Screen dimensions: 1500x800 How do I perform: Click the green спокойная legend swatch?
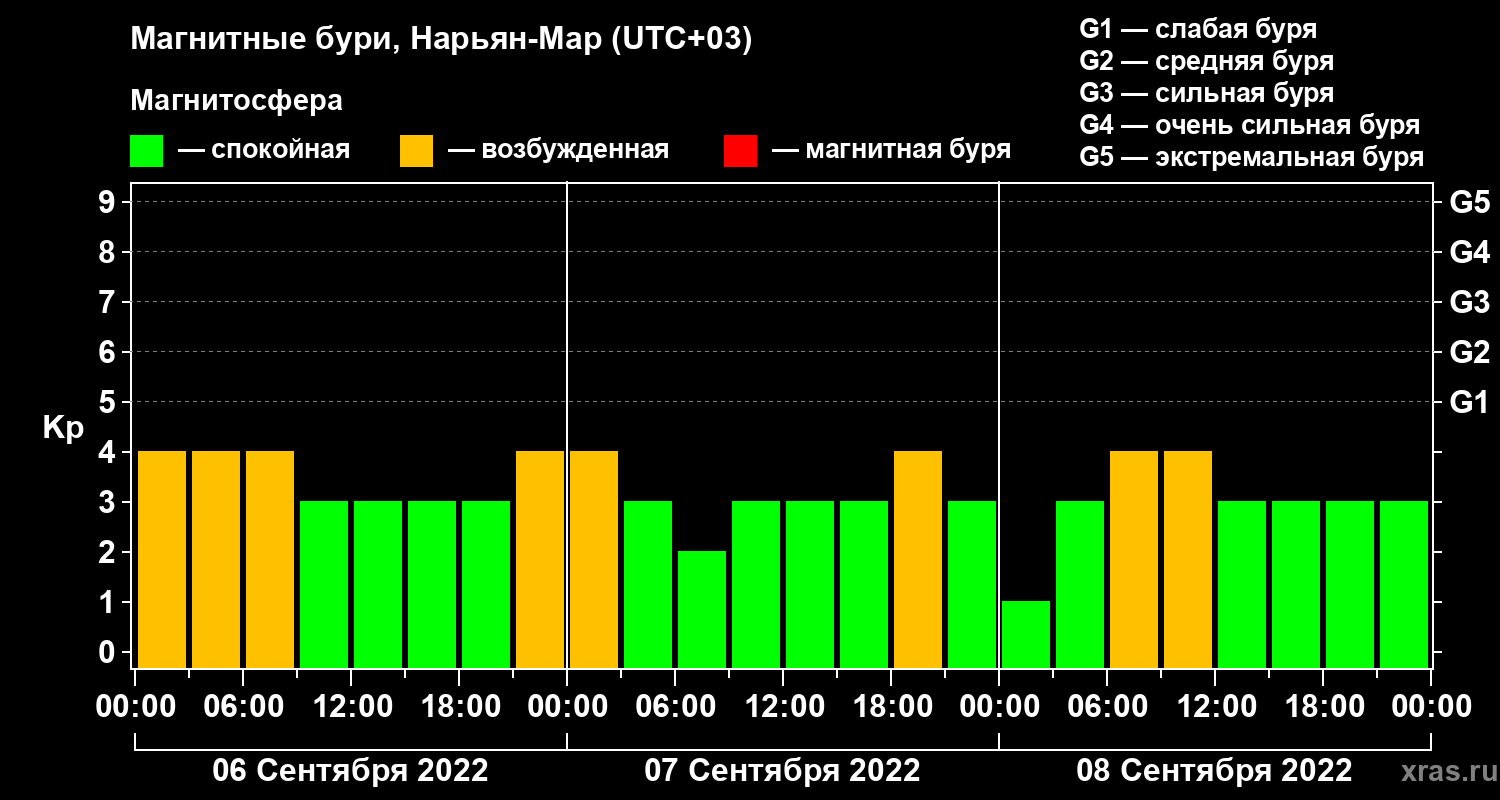[x=146, y=151]
